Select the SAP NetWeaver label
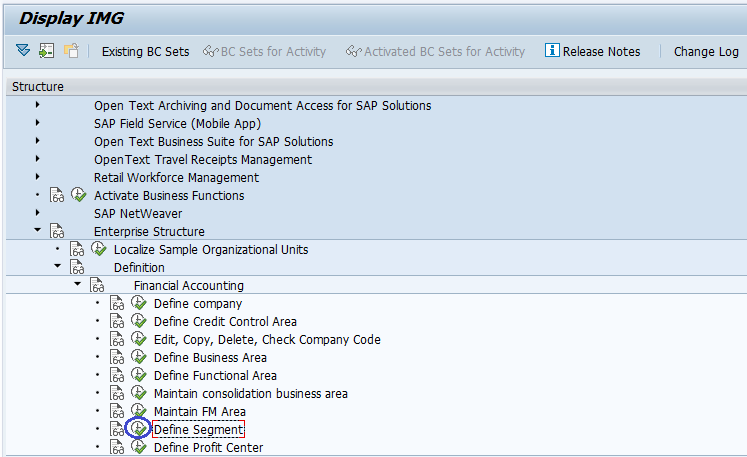The width and height of the screenshot is (747, 457). tap(138, 213)
